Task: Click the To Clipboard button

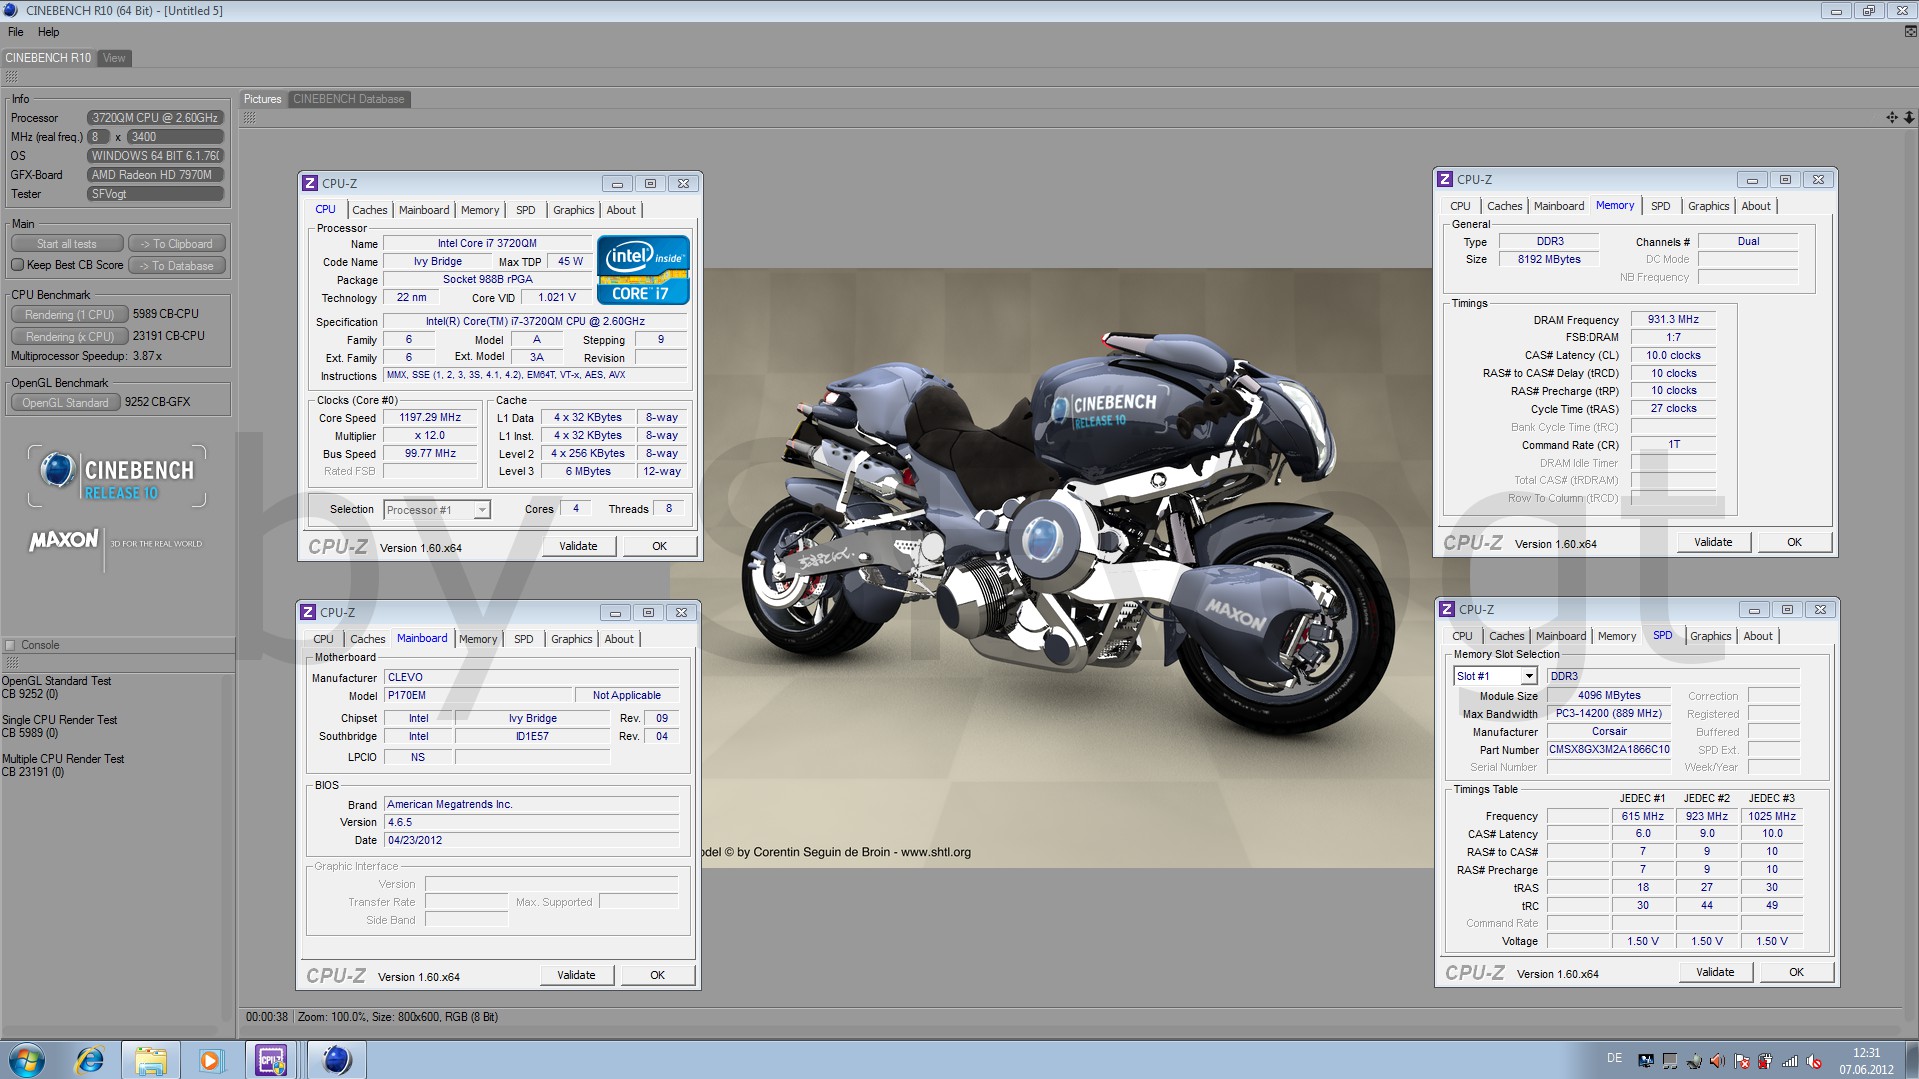Action: coord(177,244)
